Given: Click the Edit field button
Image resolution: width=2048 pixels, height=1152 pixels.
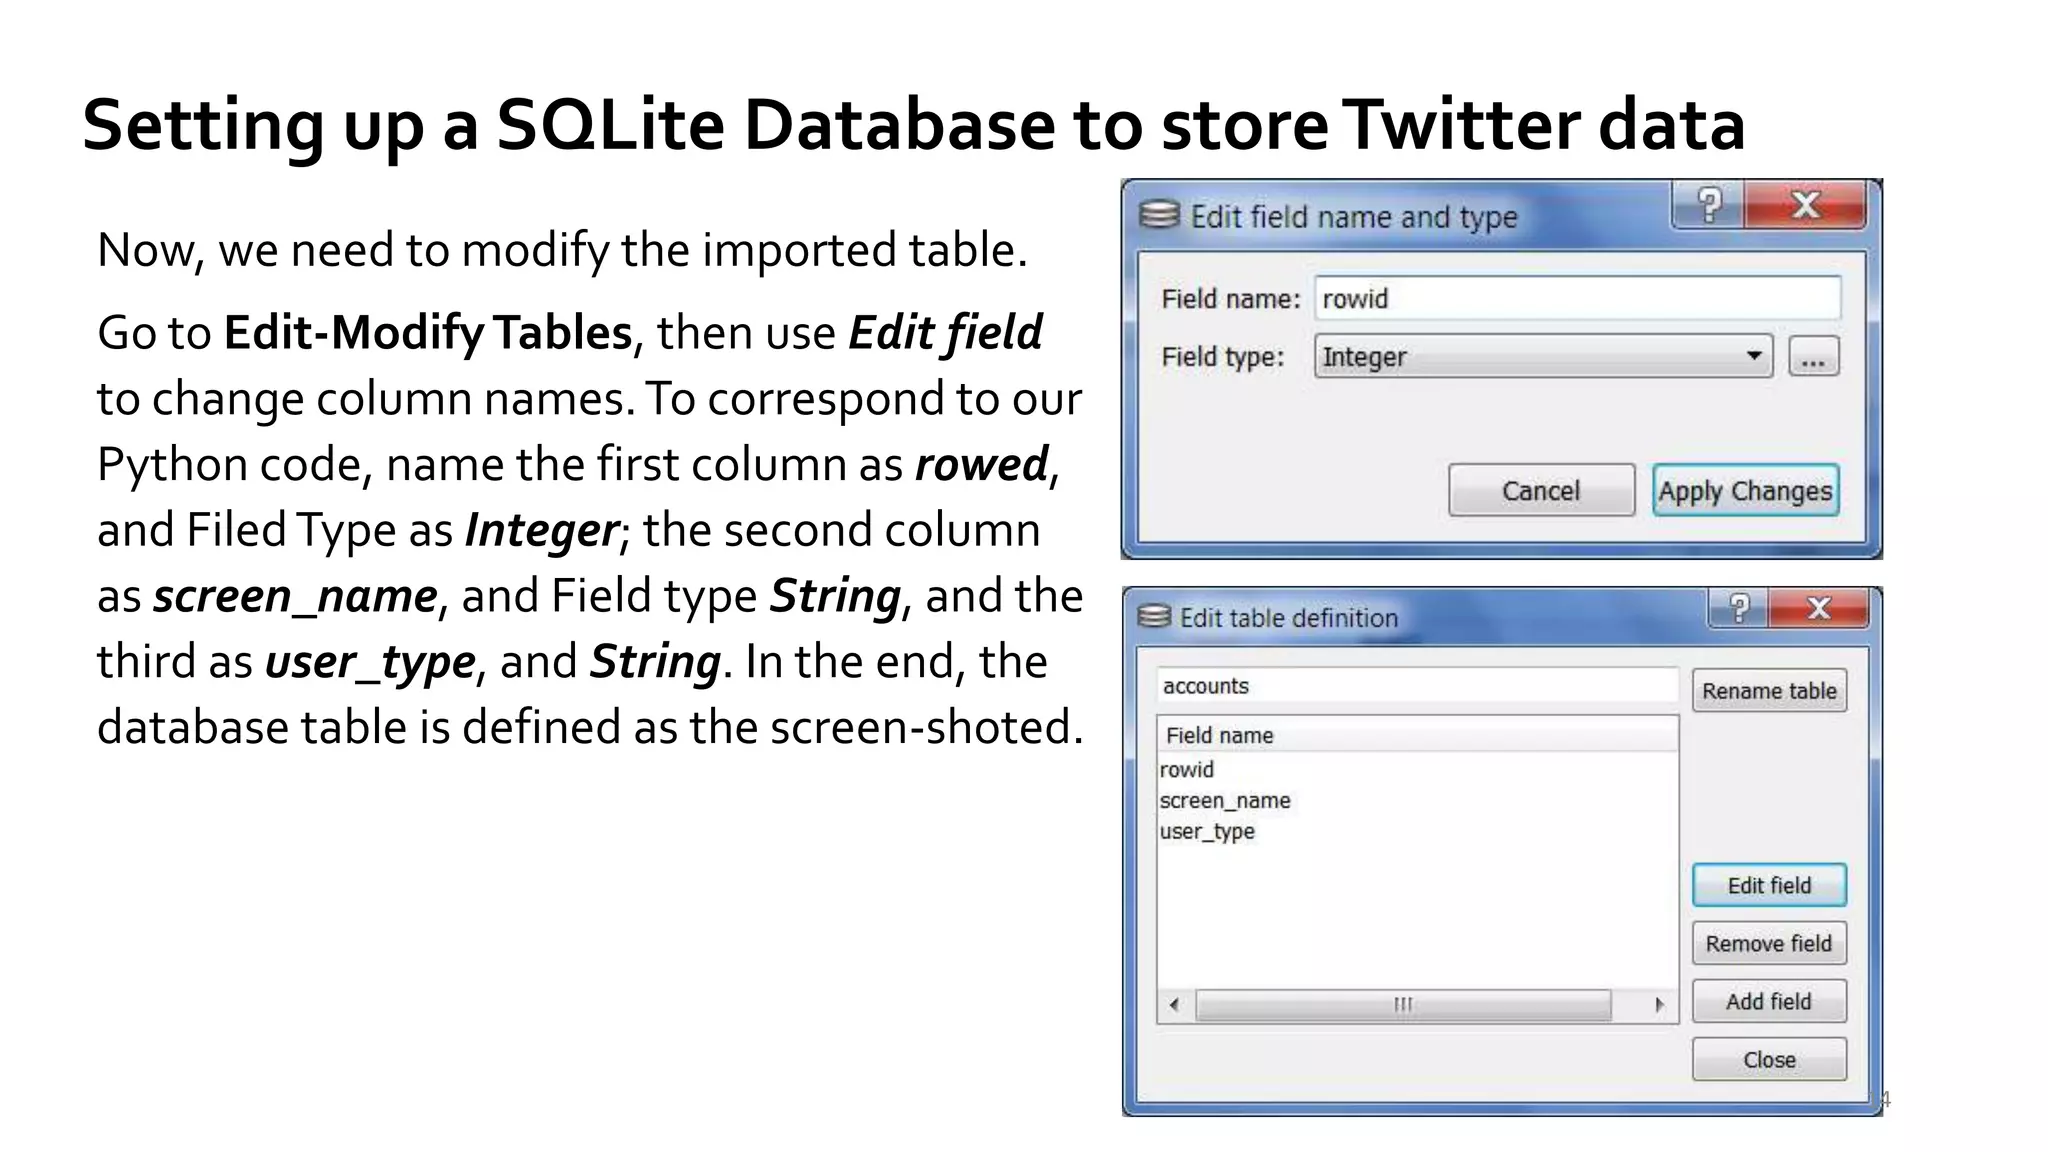Looking at the screenshot, I should coord(1769,885).
